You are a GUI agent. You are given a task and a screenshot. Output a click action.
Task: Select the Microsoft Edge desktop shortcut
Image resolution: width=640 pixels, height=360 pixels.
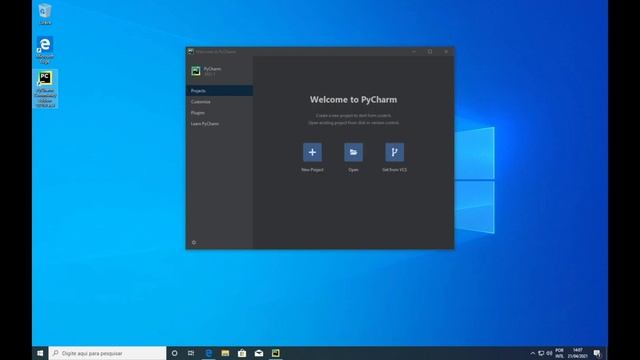[45, 50]
